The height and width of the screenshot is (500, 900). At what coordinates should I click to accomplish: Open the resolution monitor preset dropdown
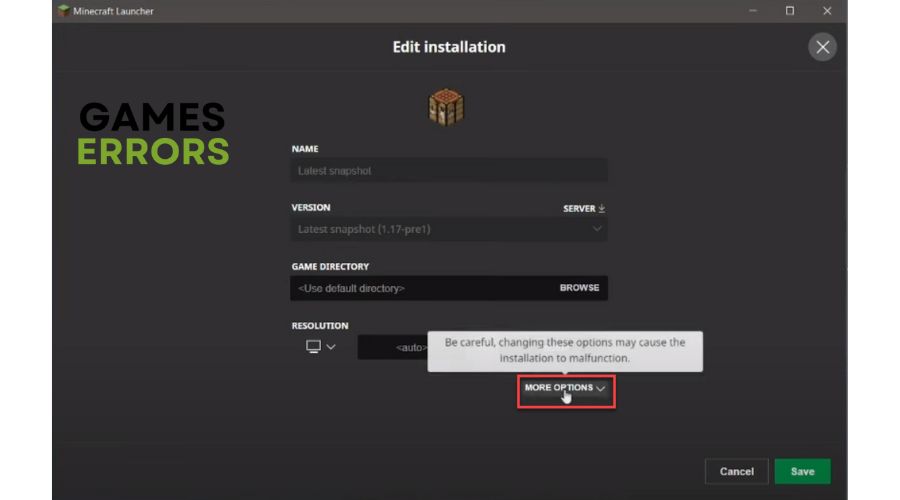(320, 347)
